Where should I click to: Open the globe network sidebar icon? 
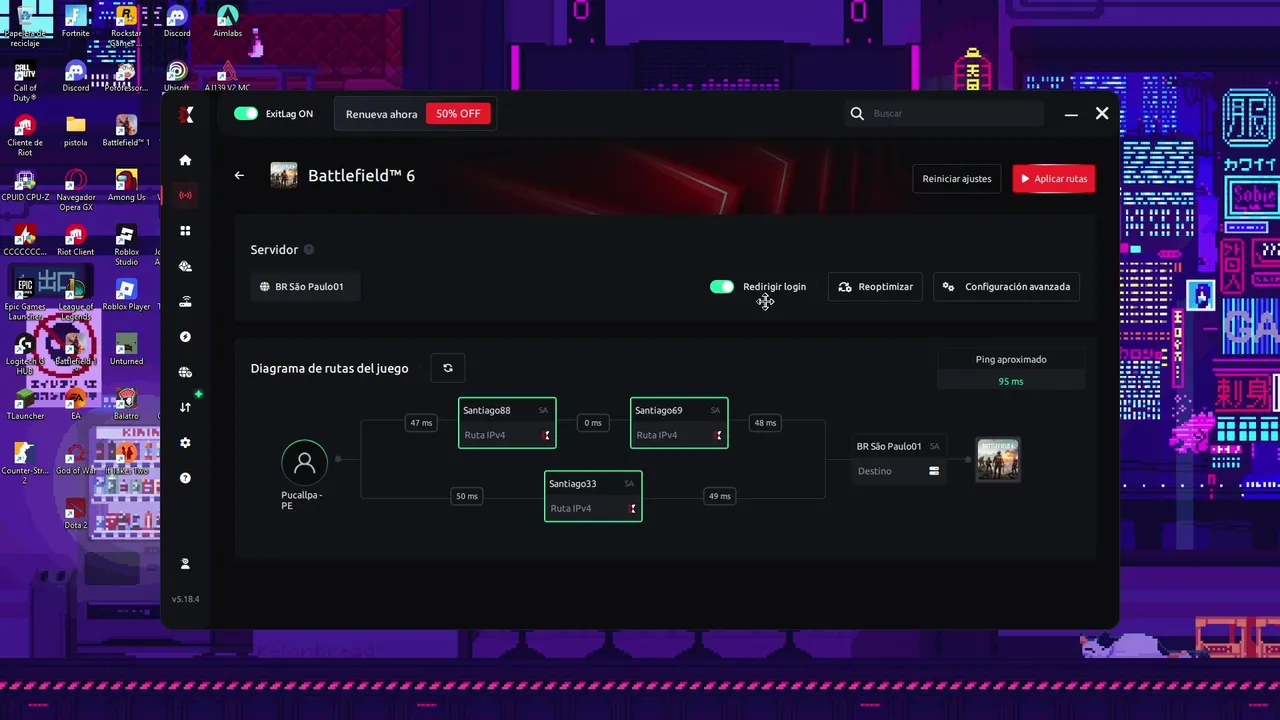pos(185,372)
